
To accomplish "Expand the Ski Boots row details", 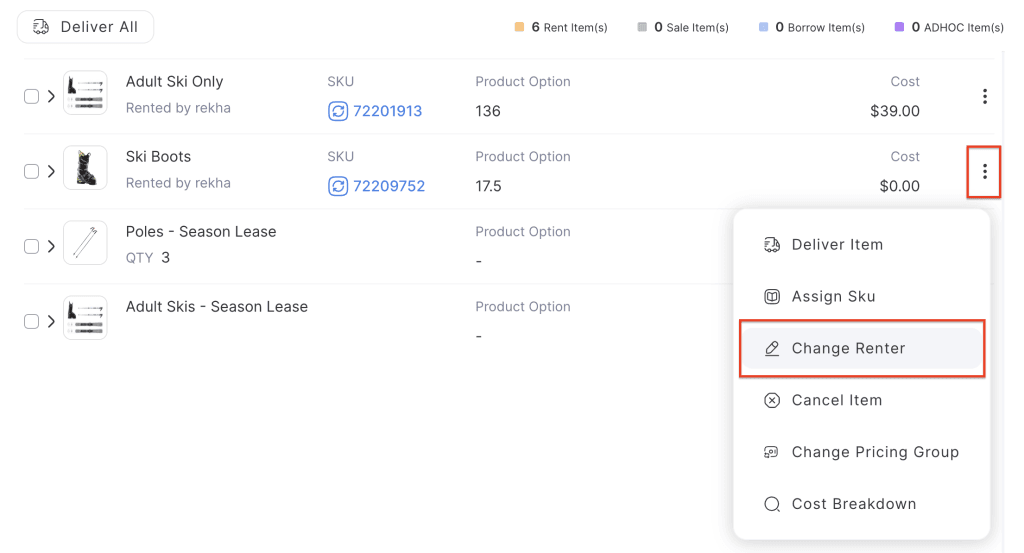I will point(51,172).
